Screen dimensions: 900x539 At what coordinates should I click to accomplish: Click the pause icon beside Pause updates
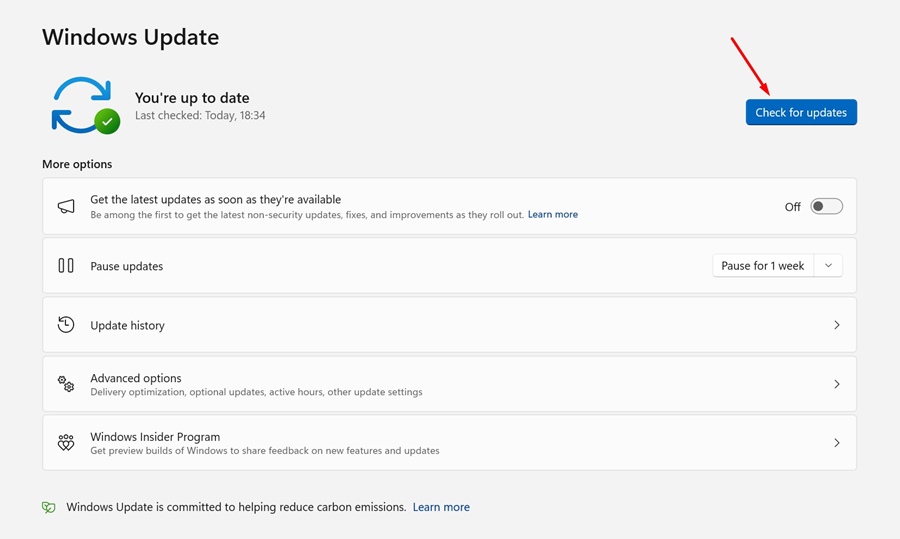(x=66, y=266)
